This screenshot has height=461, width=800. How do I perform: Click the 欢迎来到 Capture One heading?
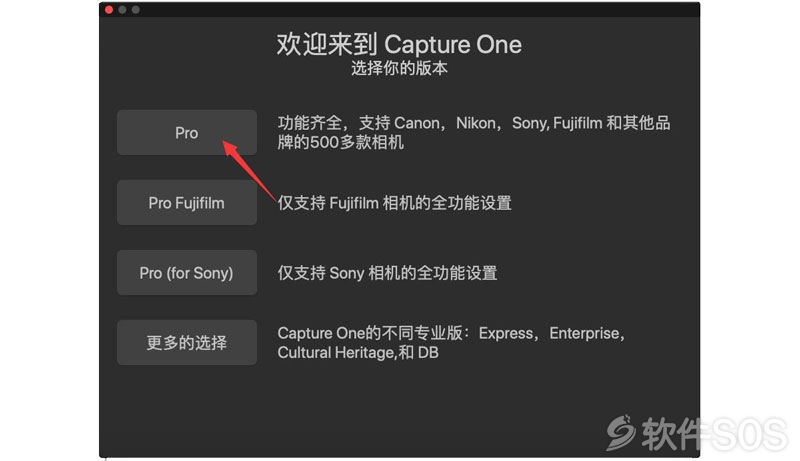pyautogui.click(x=399, y=44)
